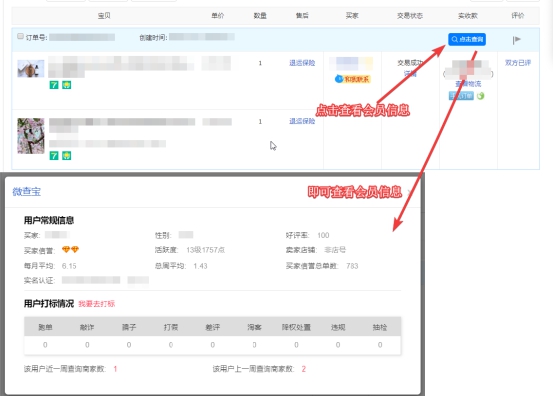The height and width of the screenshot is (397, 554).
Task: Click the 实名认证 label
Action: point(39,281)
